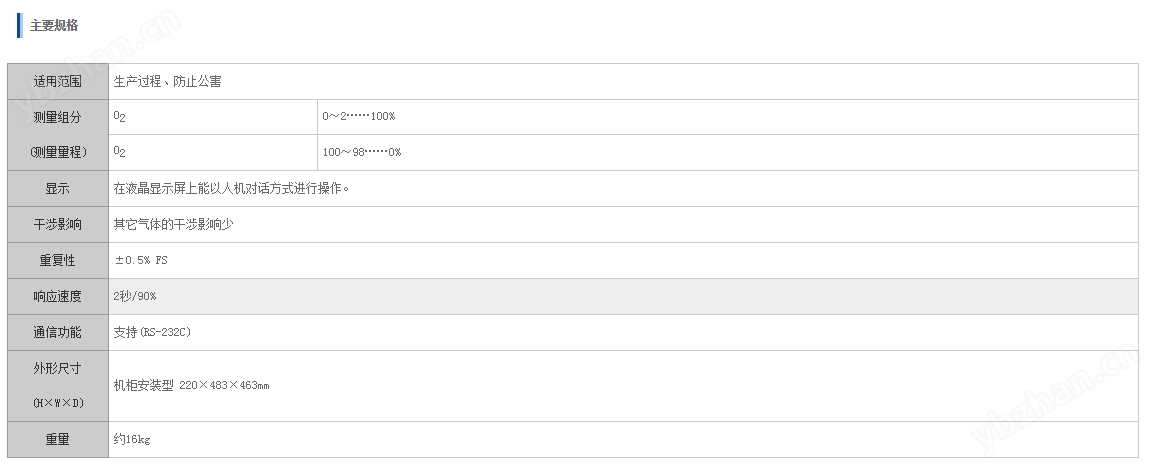Click the 机柜安装型 220×483×463mm value
The height and width of the screenshot is (470, 1152).
click(x=191, y=385)
